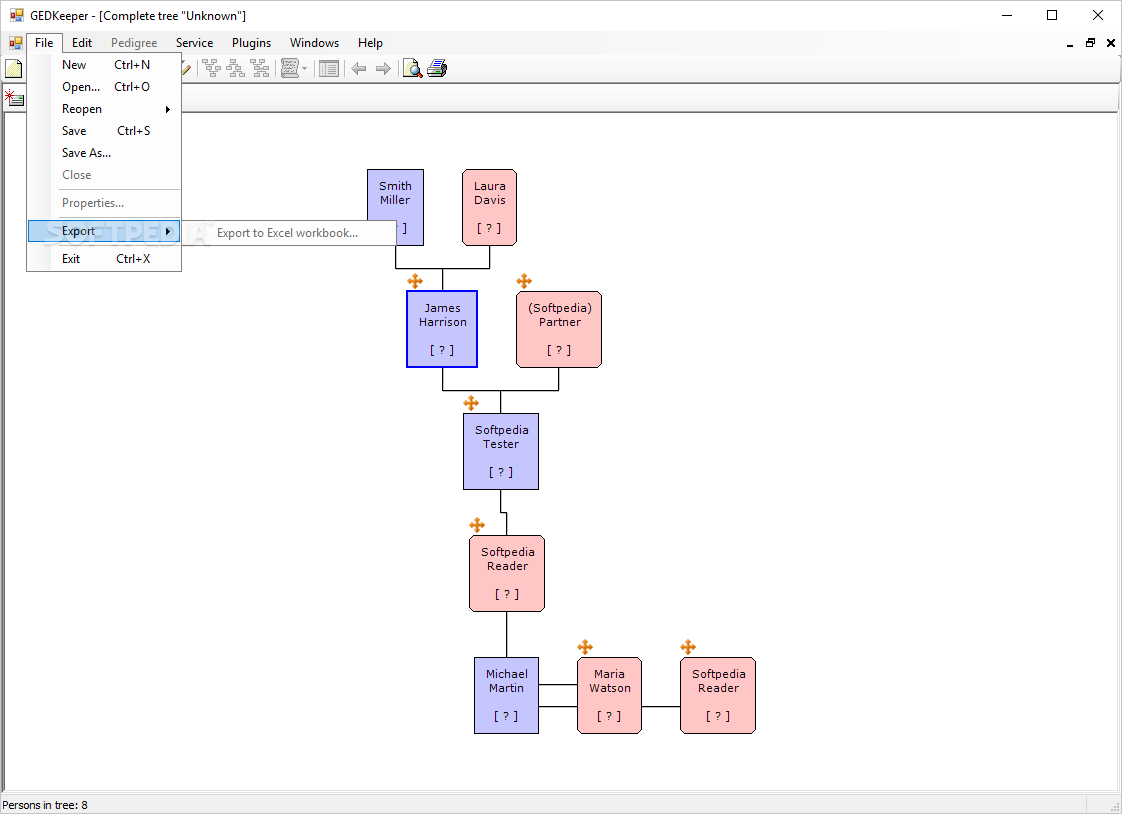This screenshot has height=814, width=1122.
Task: Open the Help menu
Action: [x=371, y=43]
